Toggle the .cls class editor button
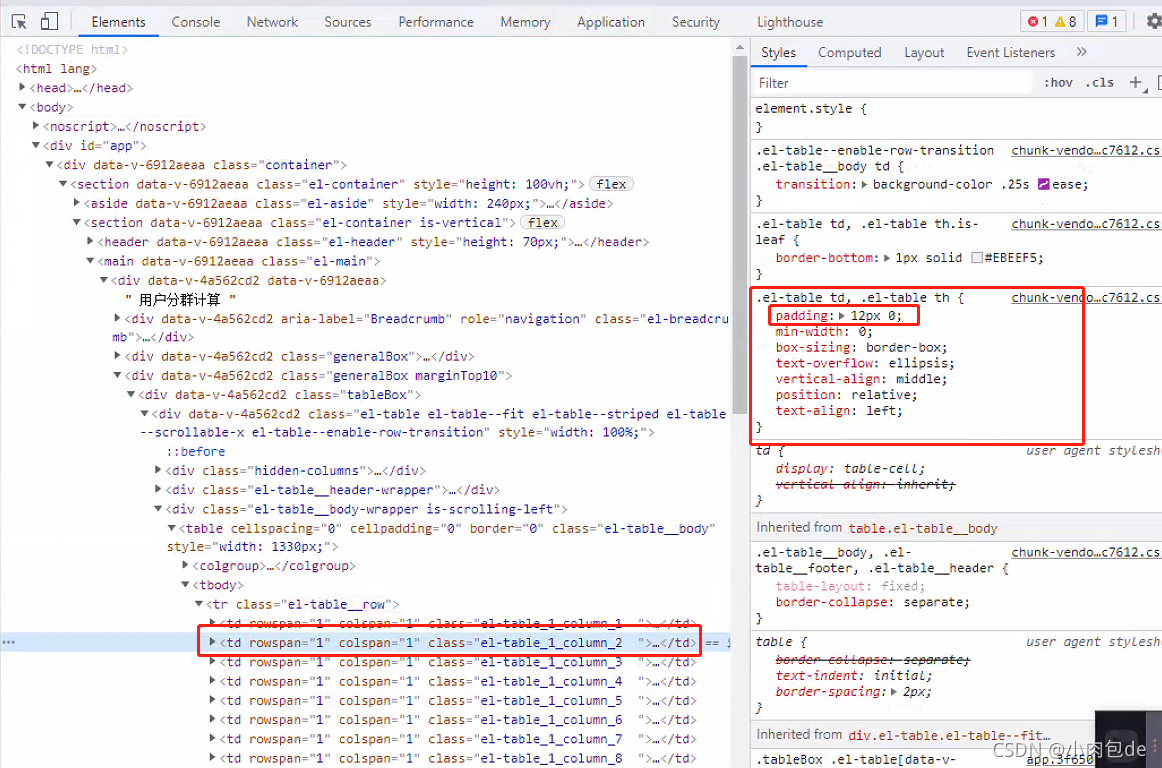 [x=1100, y=82]
